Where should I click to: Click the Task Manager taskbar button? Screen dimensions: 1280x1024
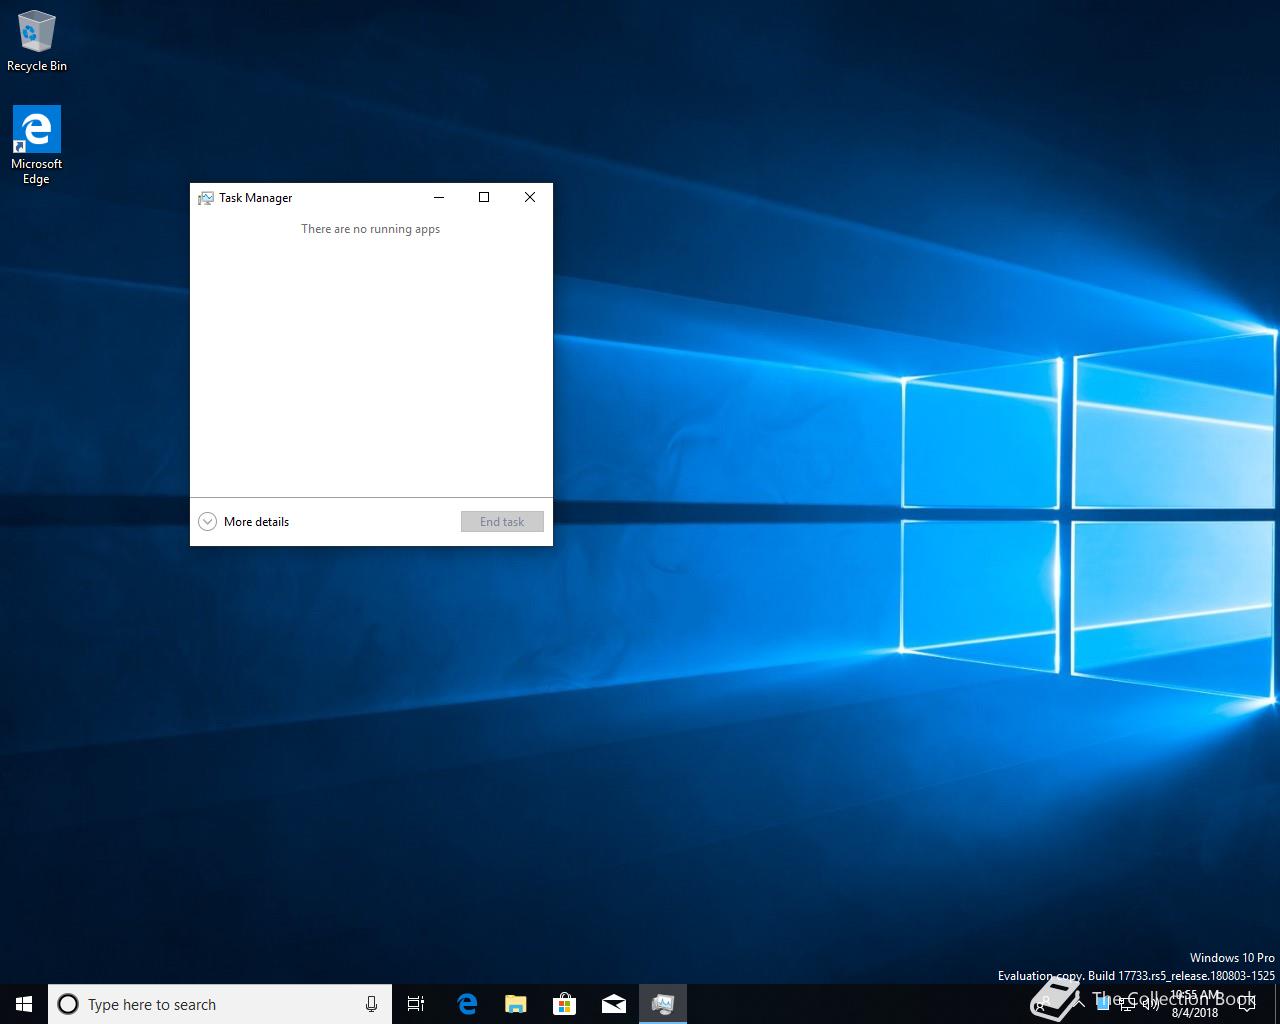click(x=663, y=1004)
